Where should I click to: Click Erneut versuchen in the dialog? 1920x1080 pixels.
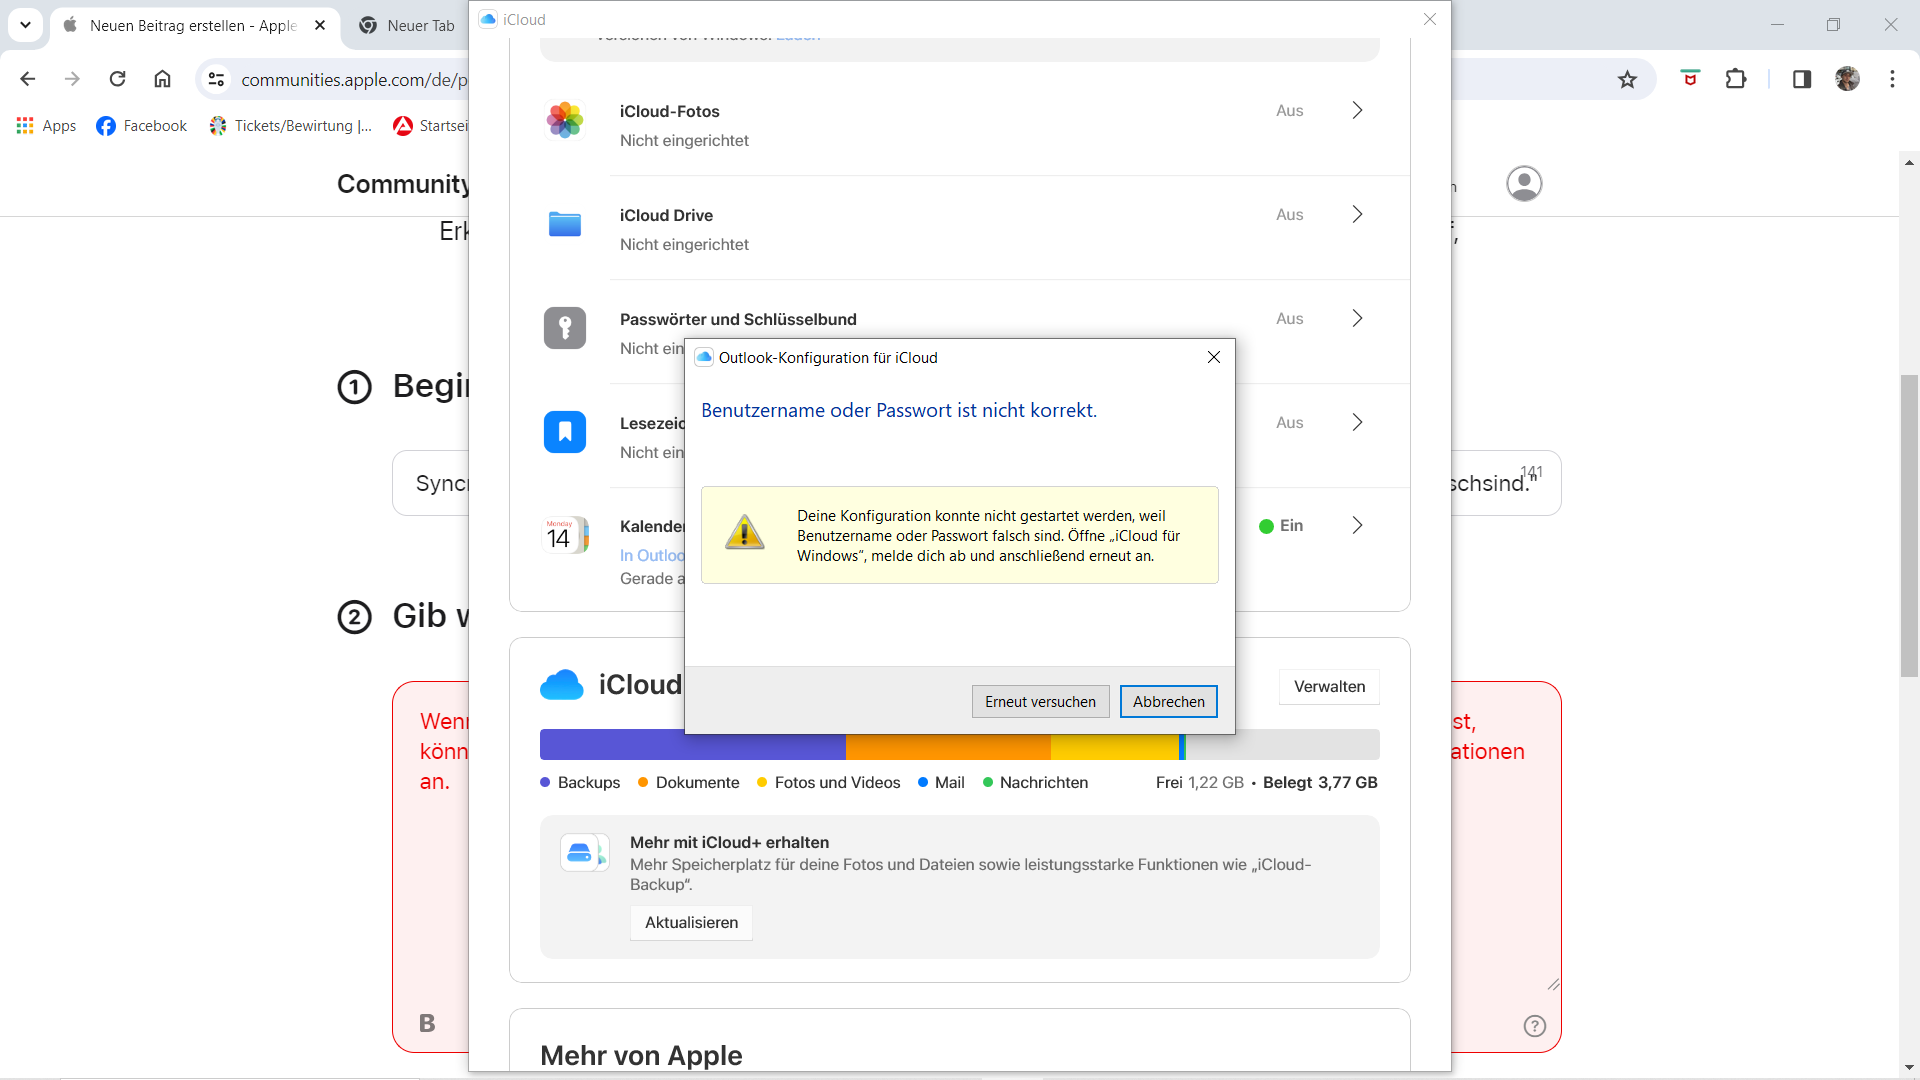pos(1040,702)
